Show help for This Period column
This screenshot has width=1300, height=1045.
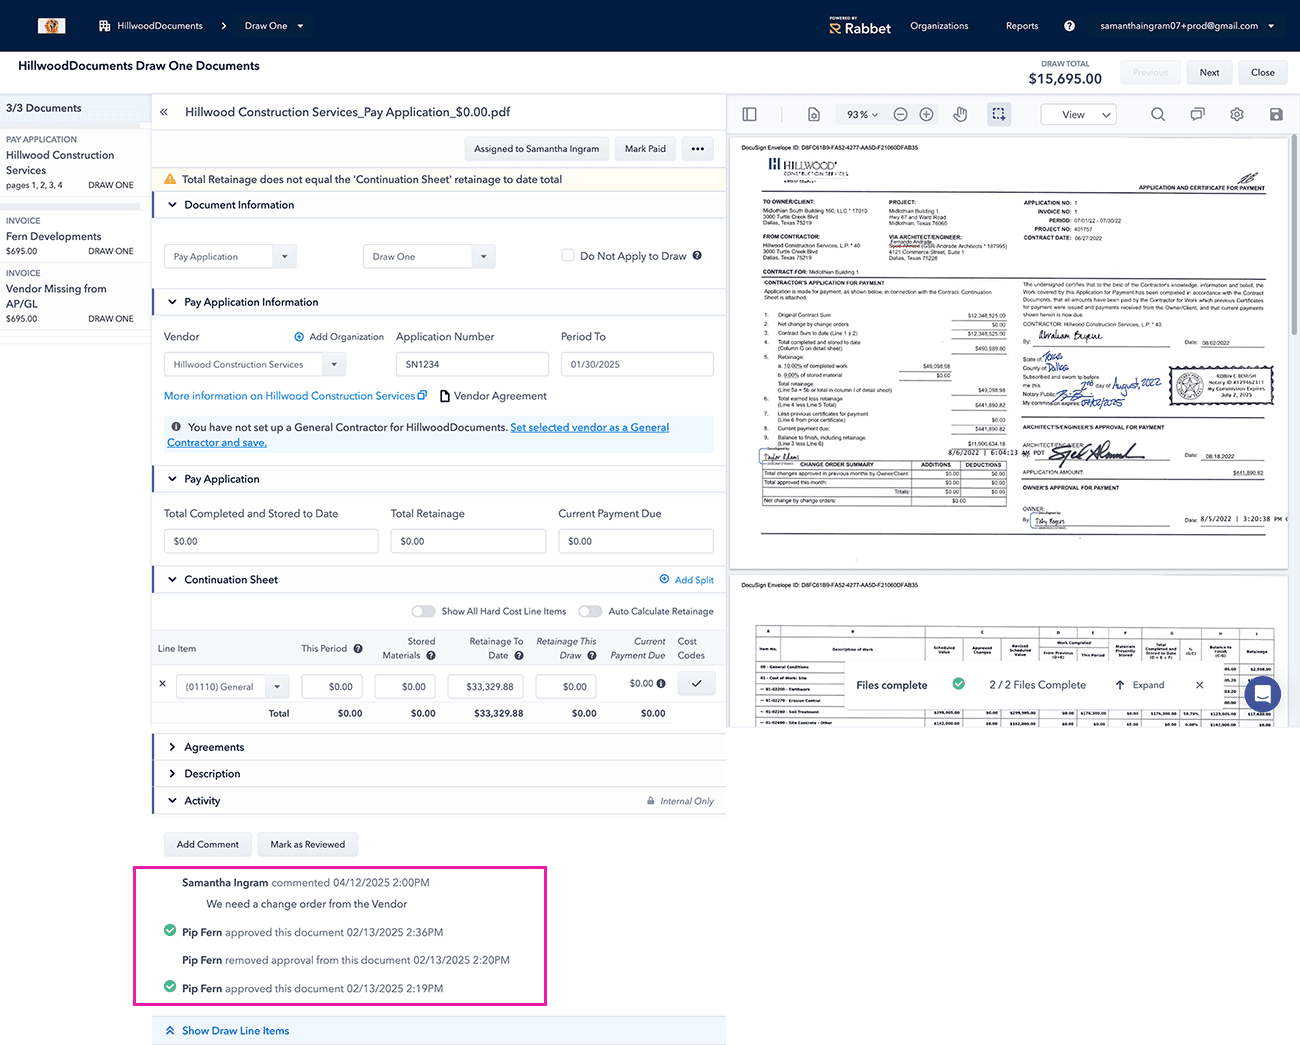358,649
